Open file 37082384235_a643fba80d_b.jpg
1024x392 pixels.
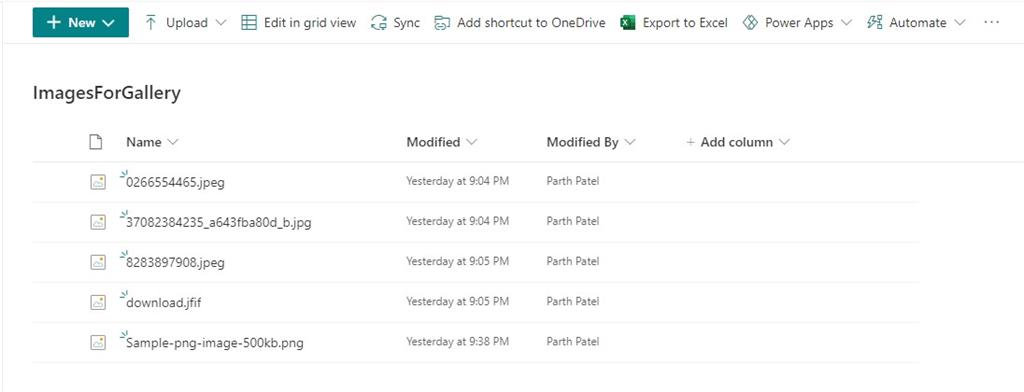[219, 223]
